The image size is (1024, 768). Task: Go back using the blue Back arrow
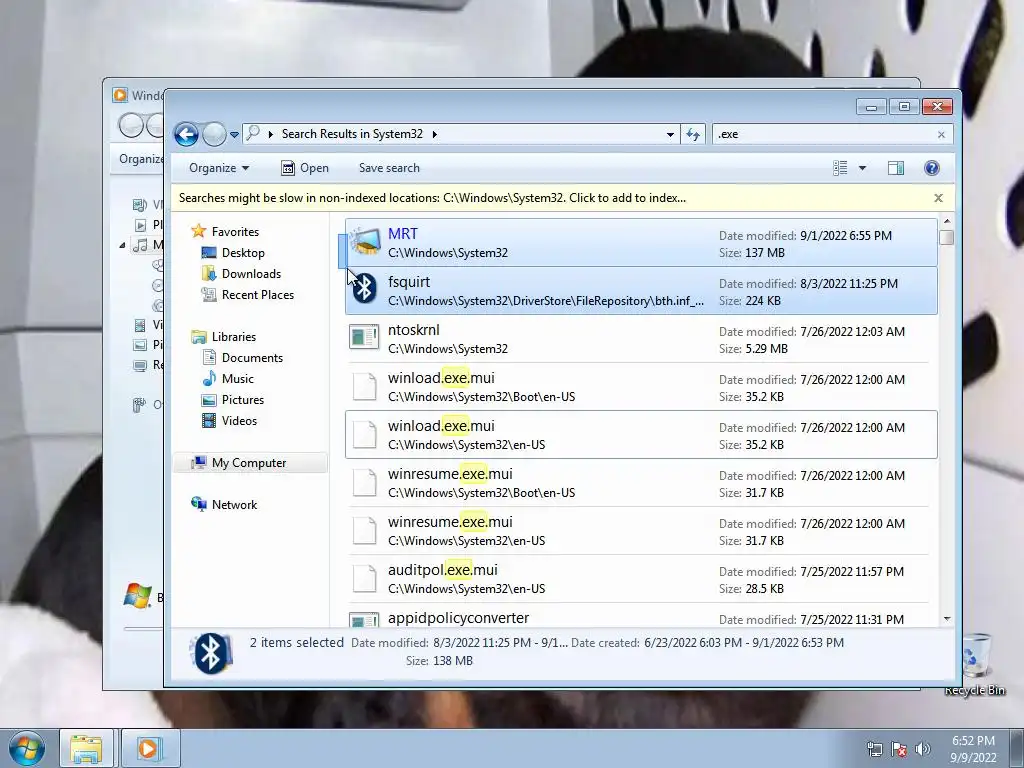click(x=186, y=135)
